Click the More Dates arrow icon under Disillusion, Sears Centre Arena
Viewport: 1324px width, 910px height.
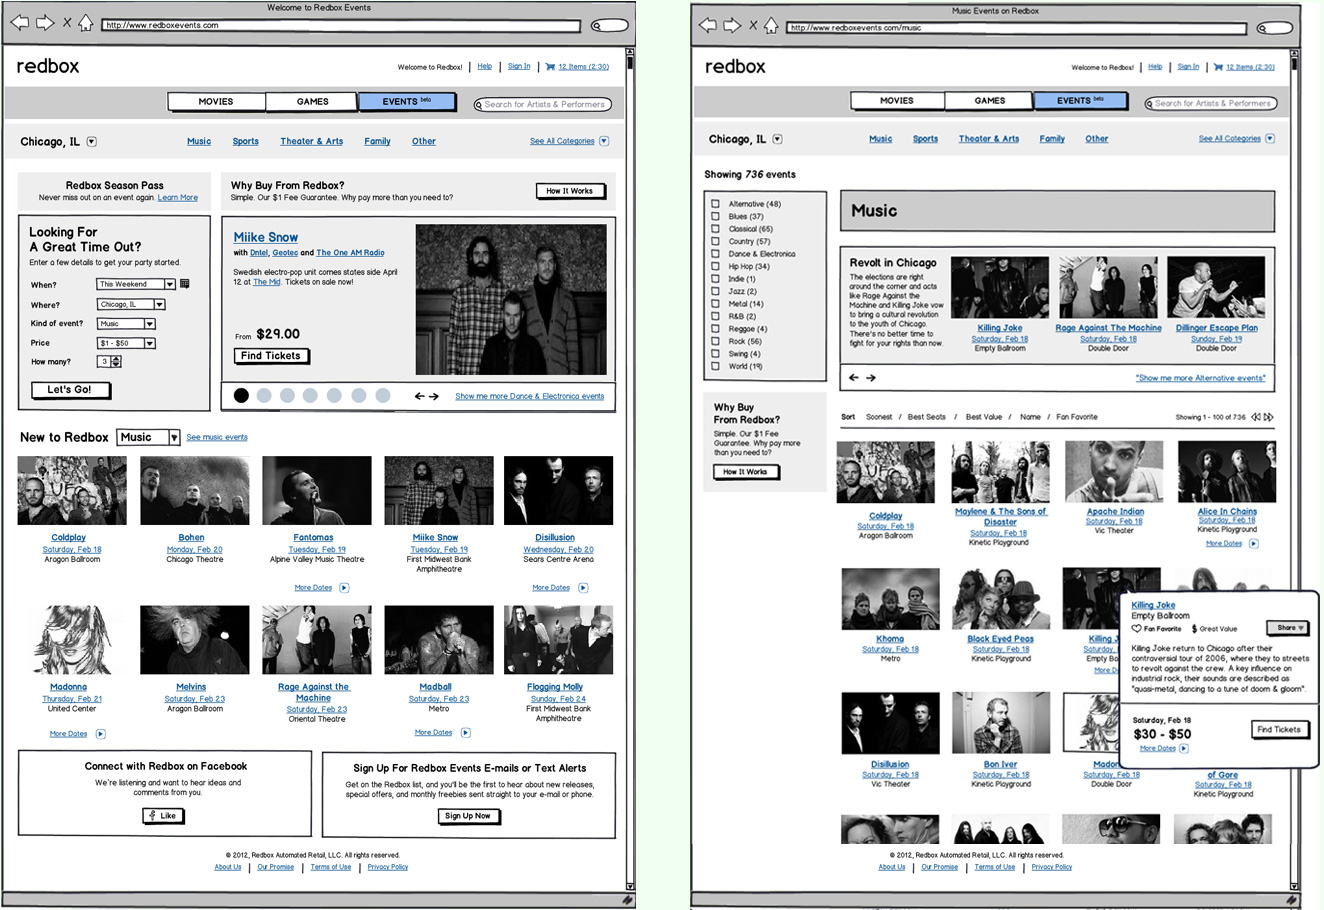point(583,588)
